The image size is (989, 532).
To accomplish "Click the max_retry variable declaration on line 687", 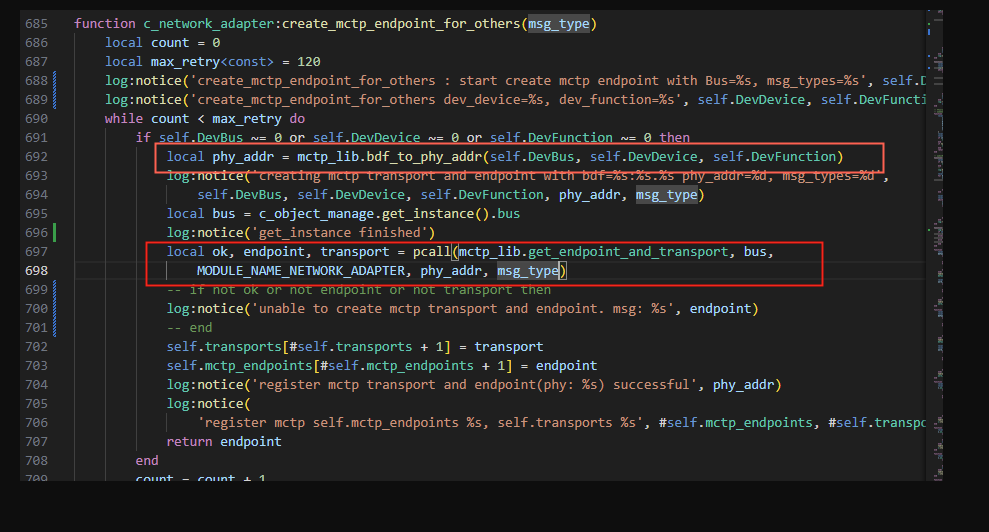I will pos(180,61).
